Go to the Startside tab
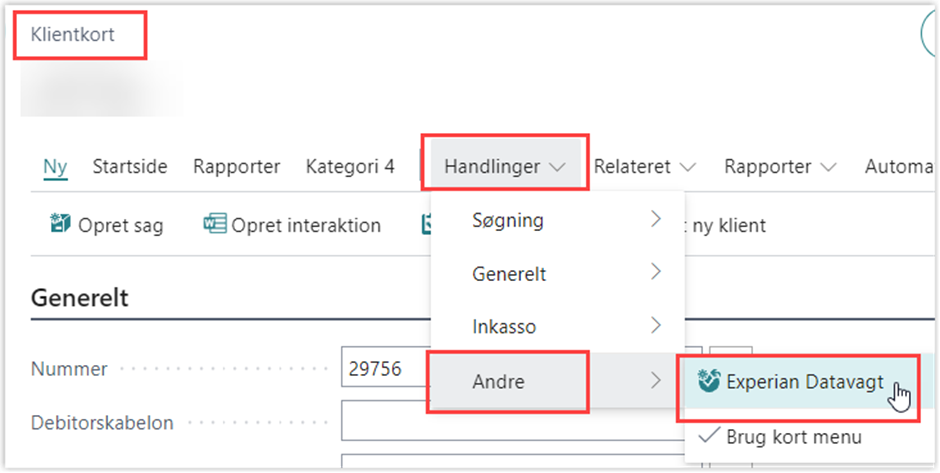 [x=129, y=167]
